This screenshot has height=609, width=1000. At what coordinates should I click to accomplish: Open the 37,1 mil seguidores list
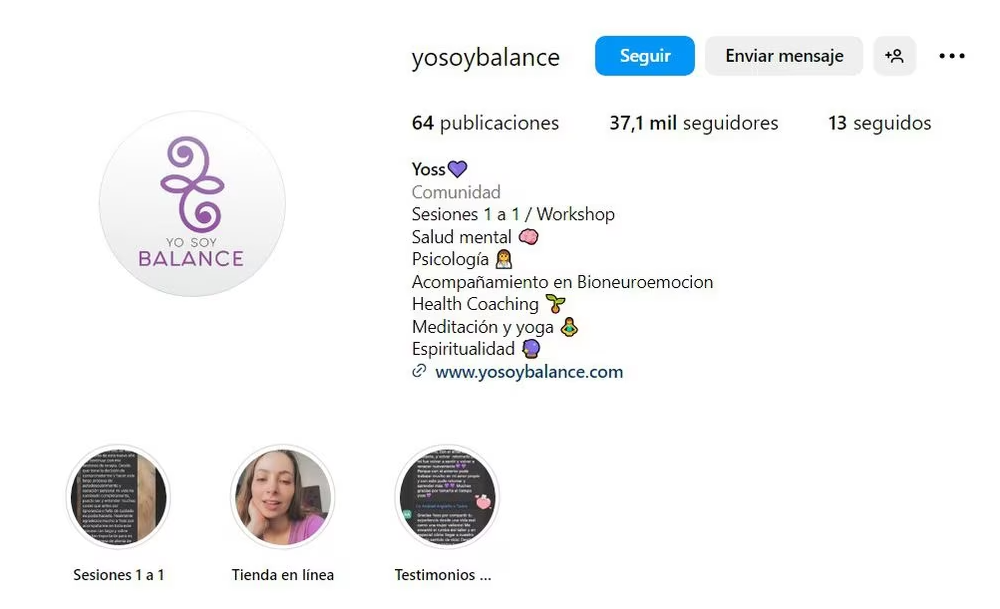[694, 122]
